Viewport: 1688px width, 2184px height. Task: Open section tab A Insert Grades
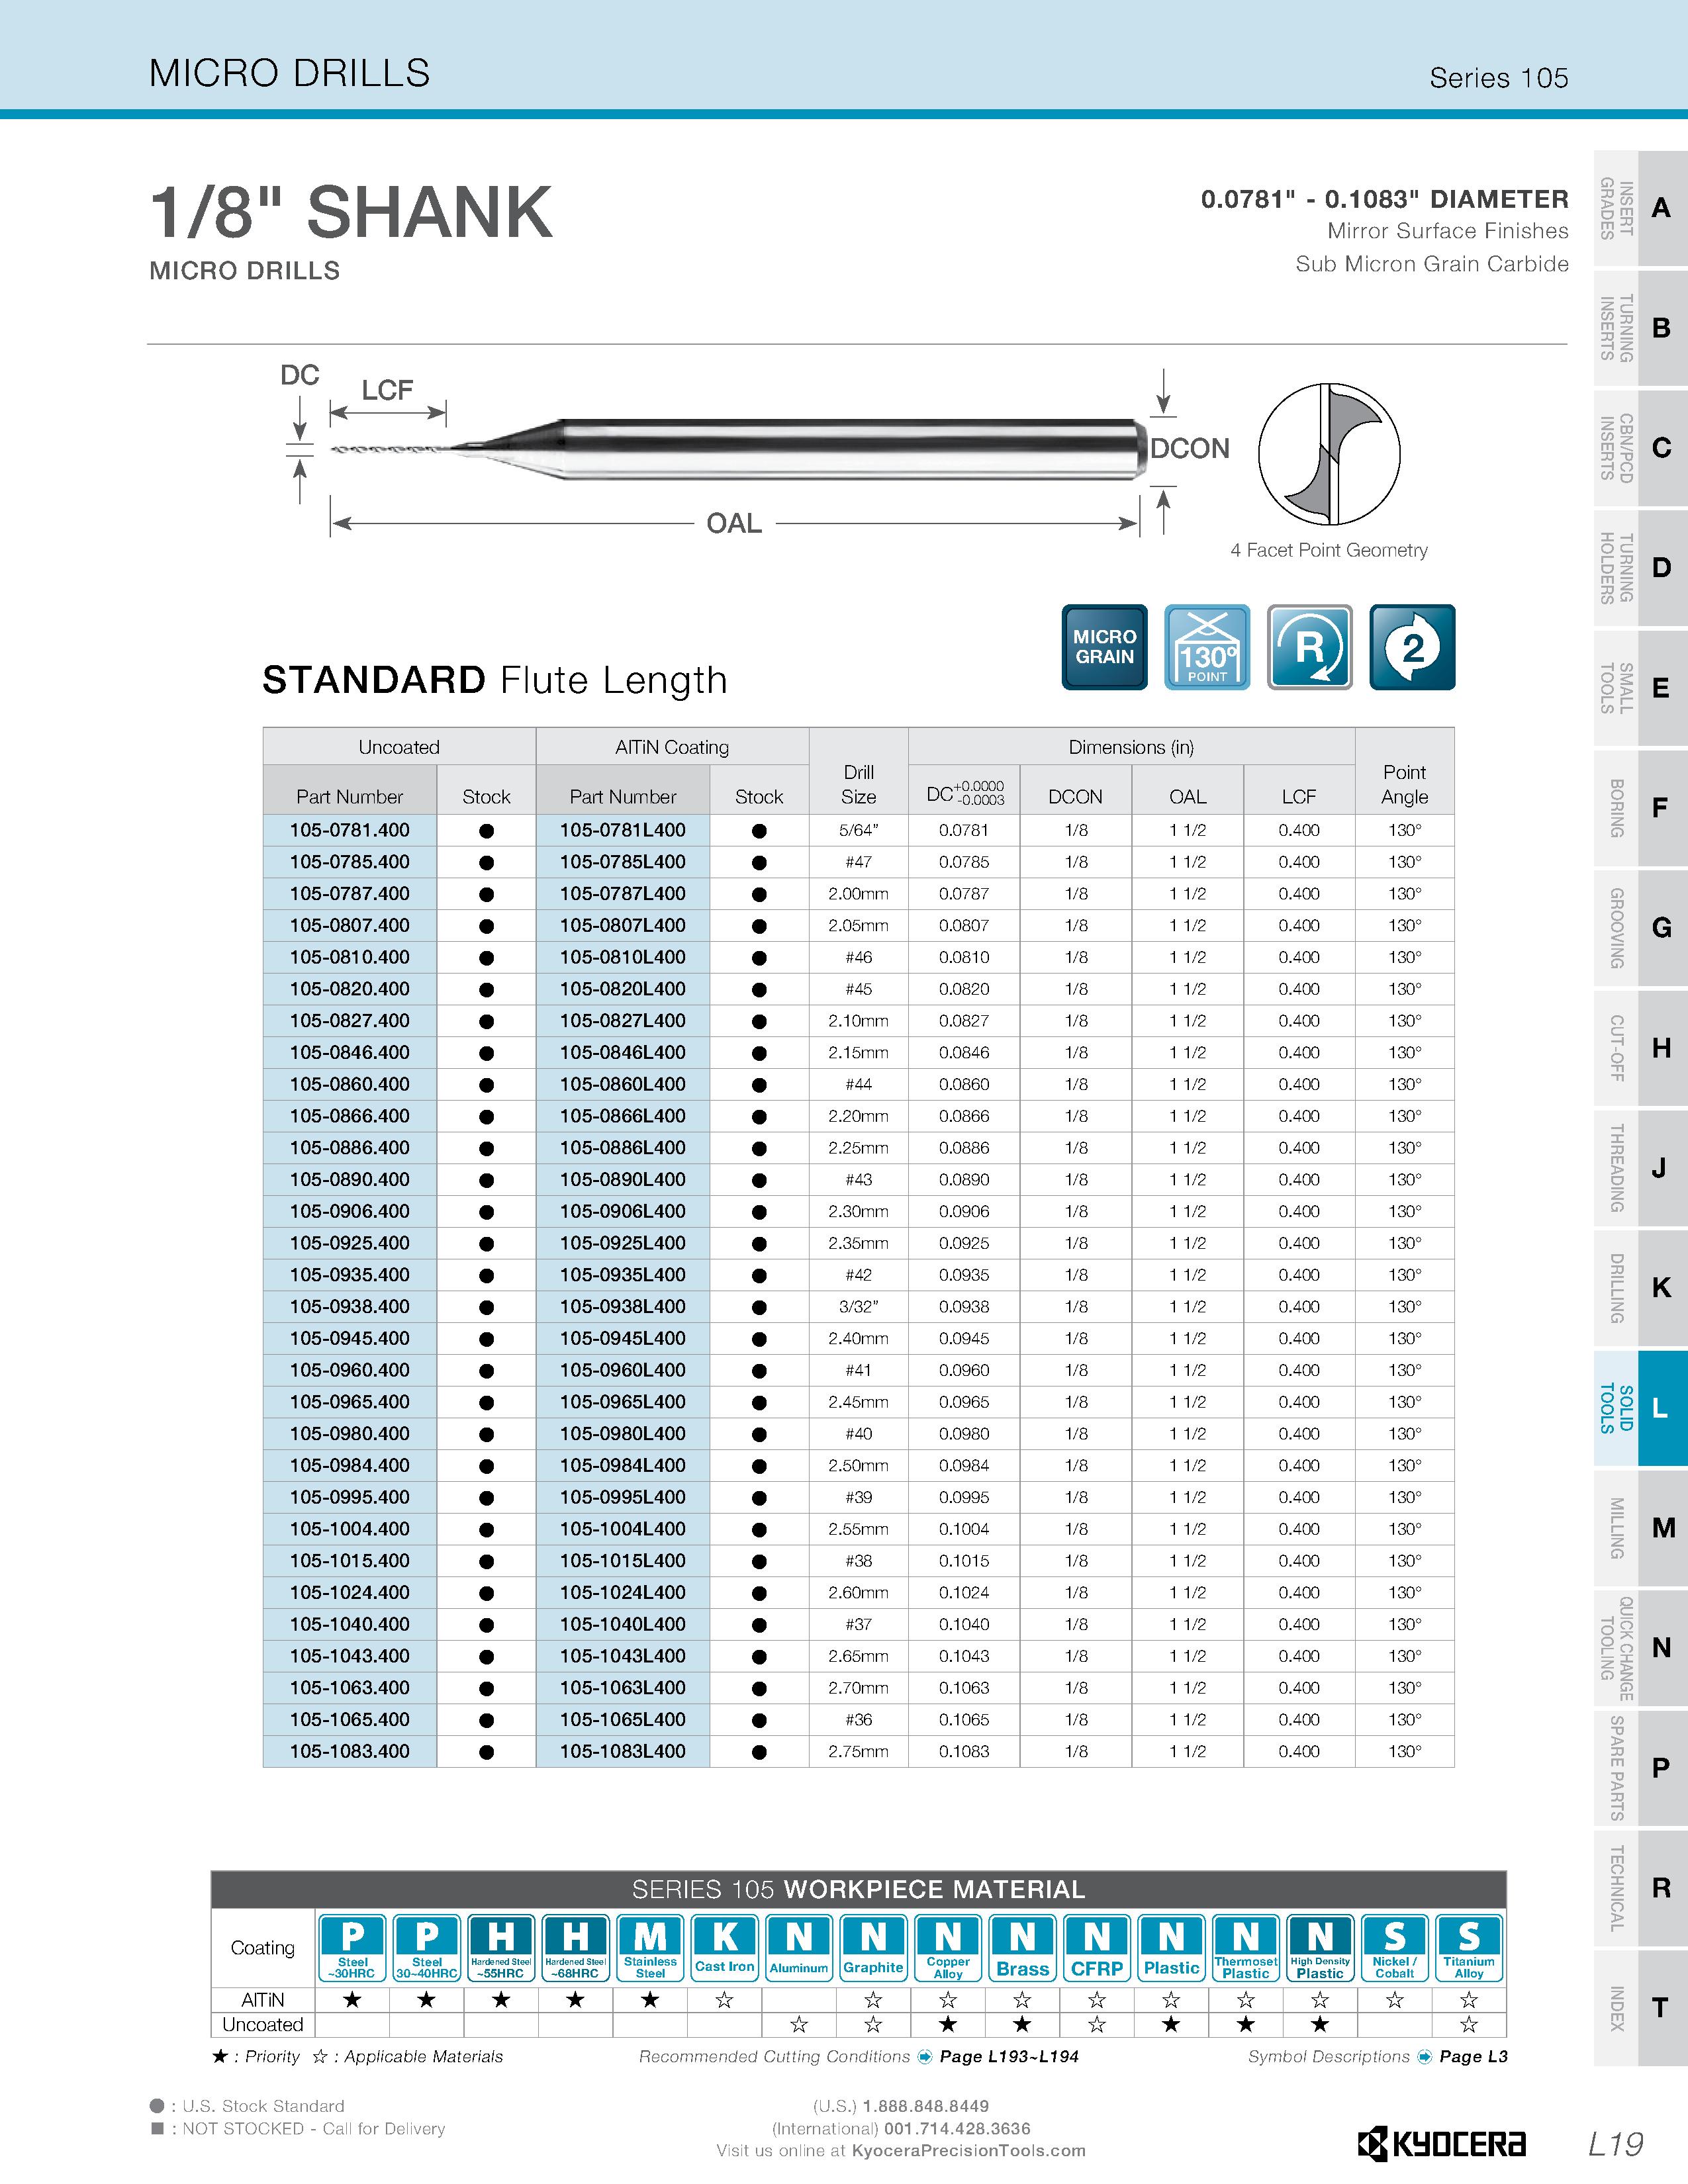point(1640,208)
